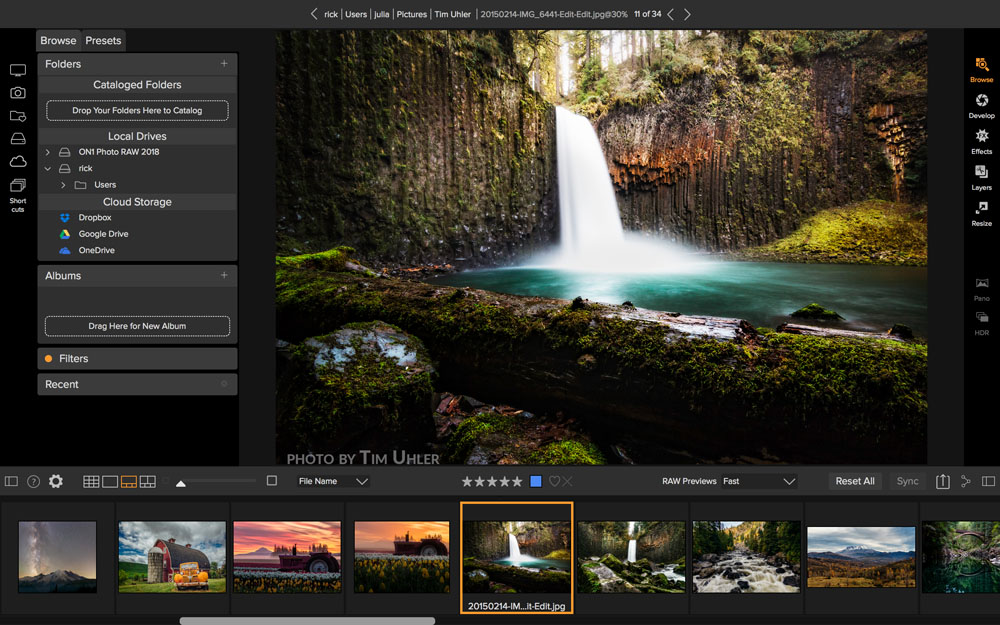Toggle the left panel visibility
Viewport: 1000px width, 625px height.
pyautogui.click(x=11, y=481)
